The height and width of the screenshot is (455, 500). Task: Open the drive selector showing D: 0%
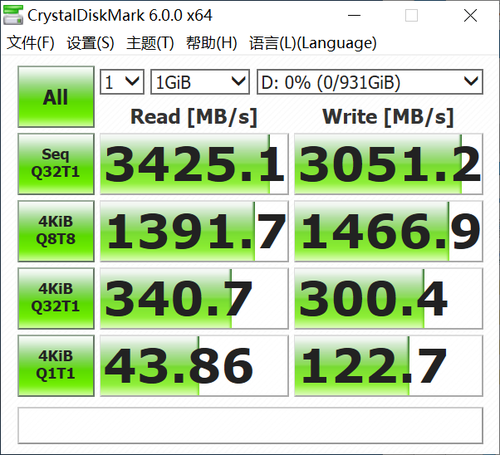click(370, 82)
